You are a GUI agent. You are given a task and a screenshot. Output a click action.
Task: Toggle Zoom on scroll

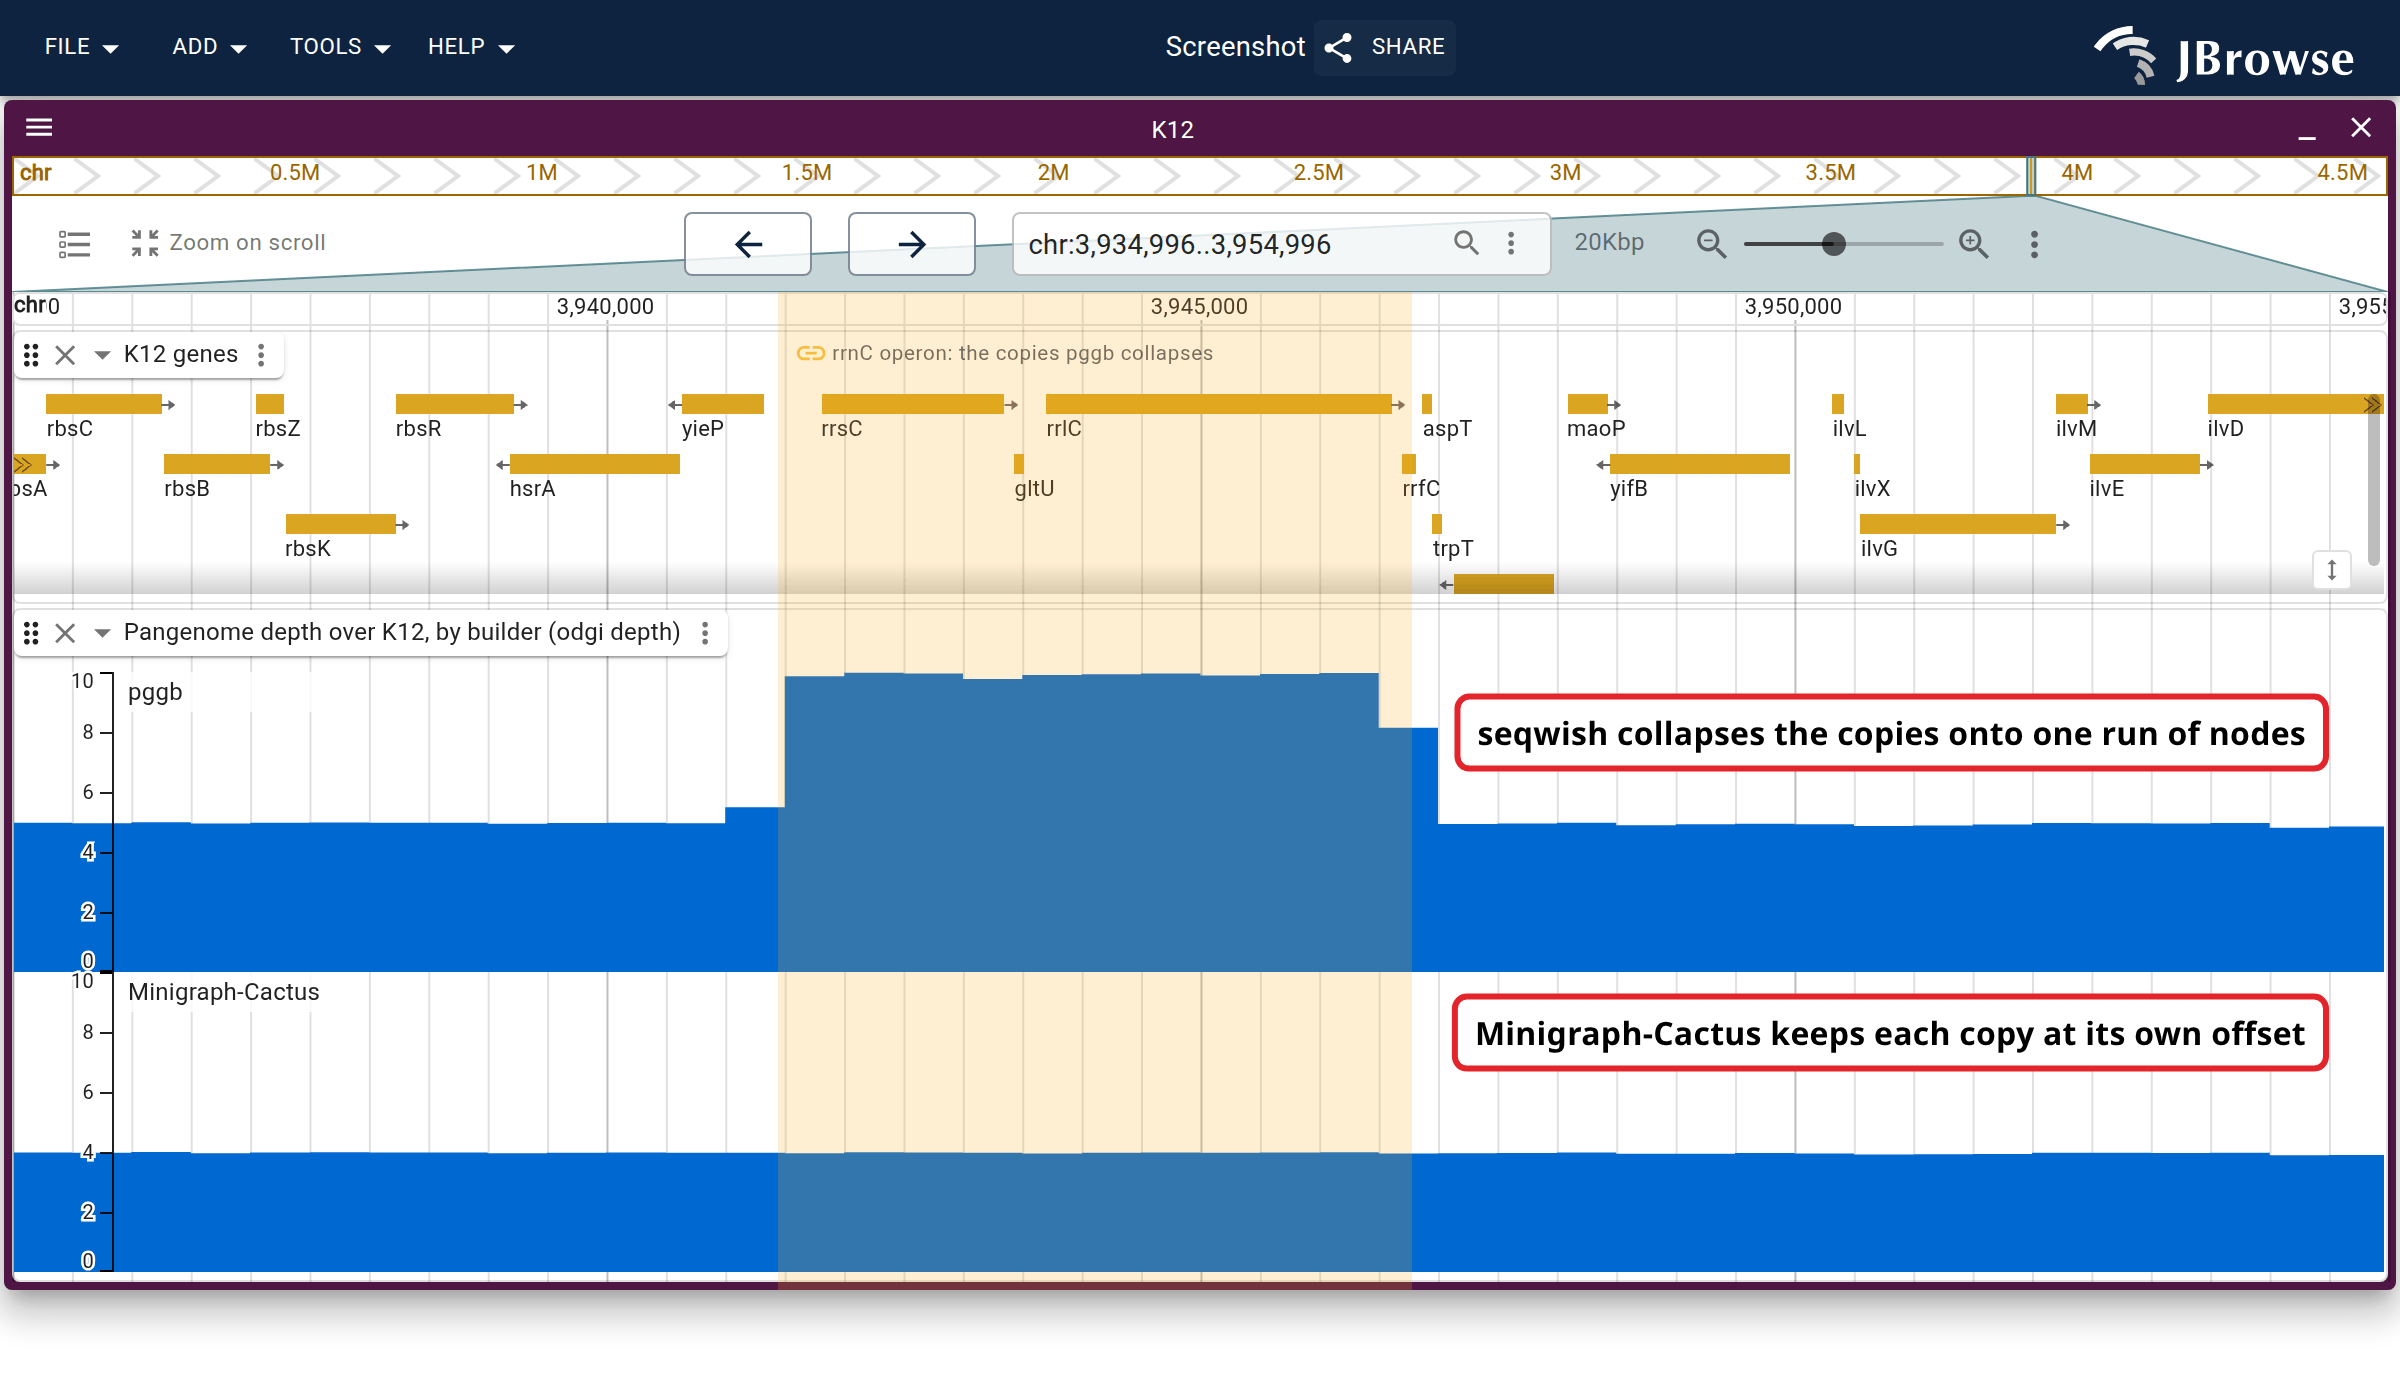[228, 243]
